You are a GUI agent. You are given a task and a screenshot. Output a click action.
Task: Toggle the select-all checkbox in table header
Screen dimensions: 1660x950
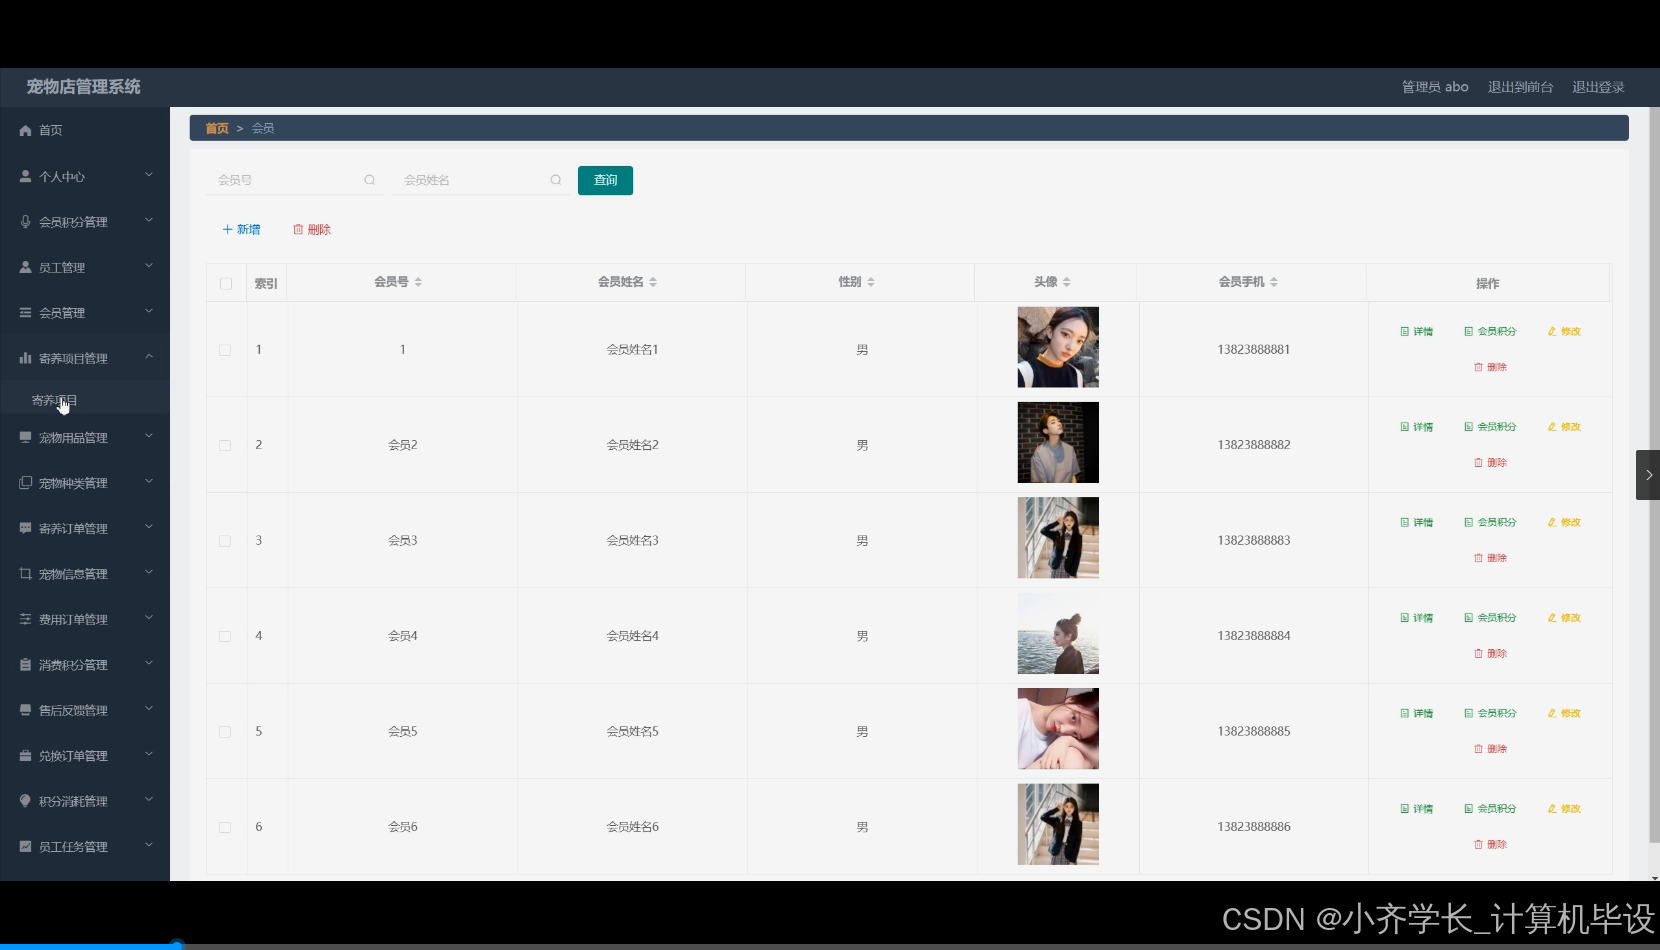point(226,284)
